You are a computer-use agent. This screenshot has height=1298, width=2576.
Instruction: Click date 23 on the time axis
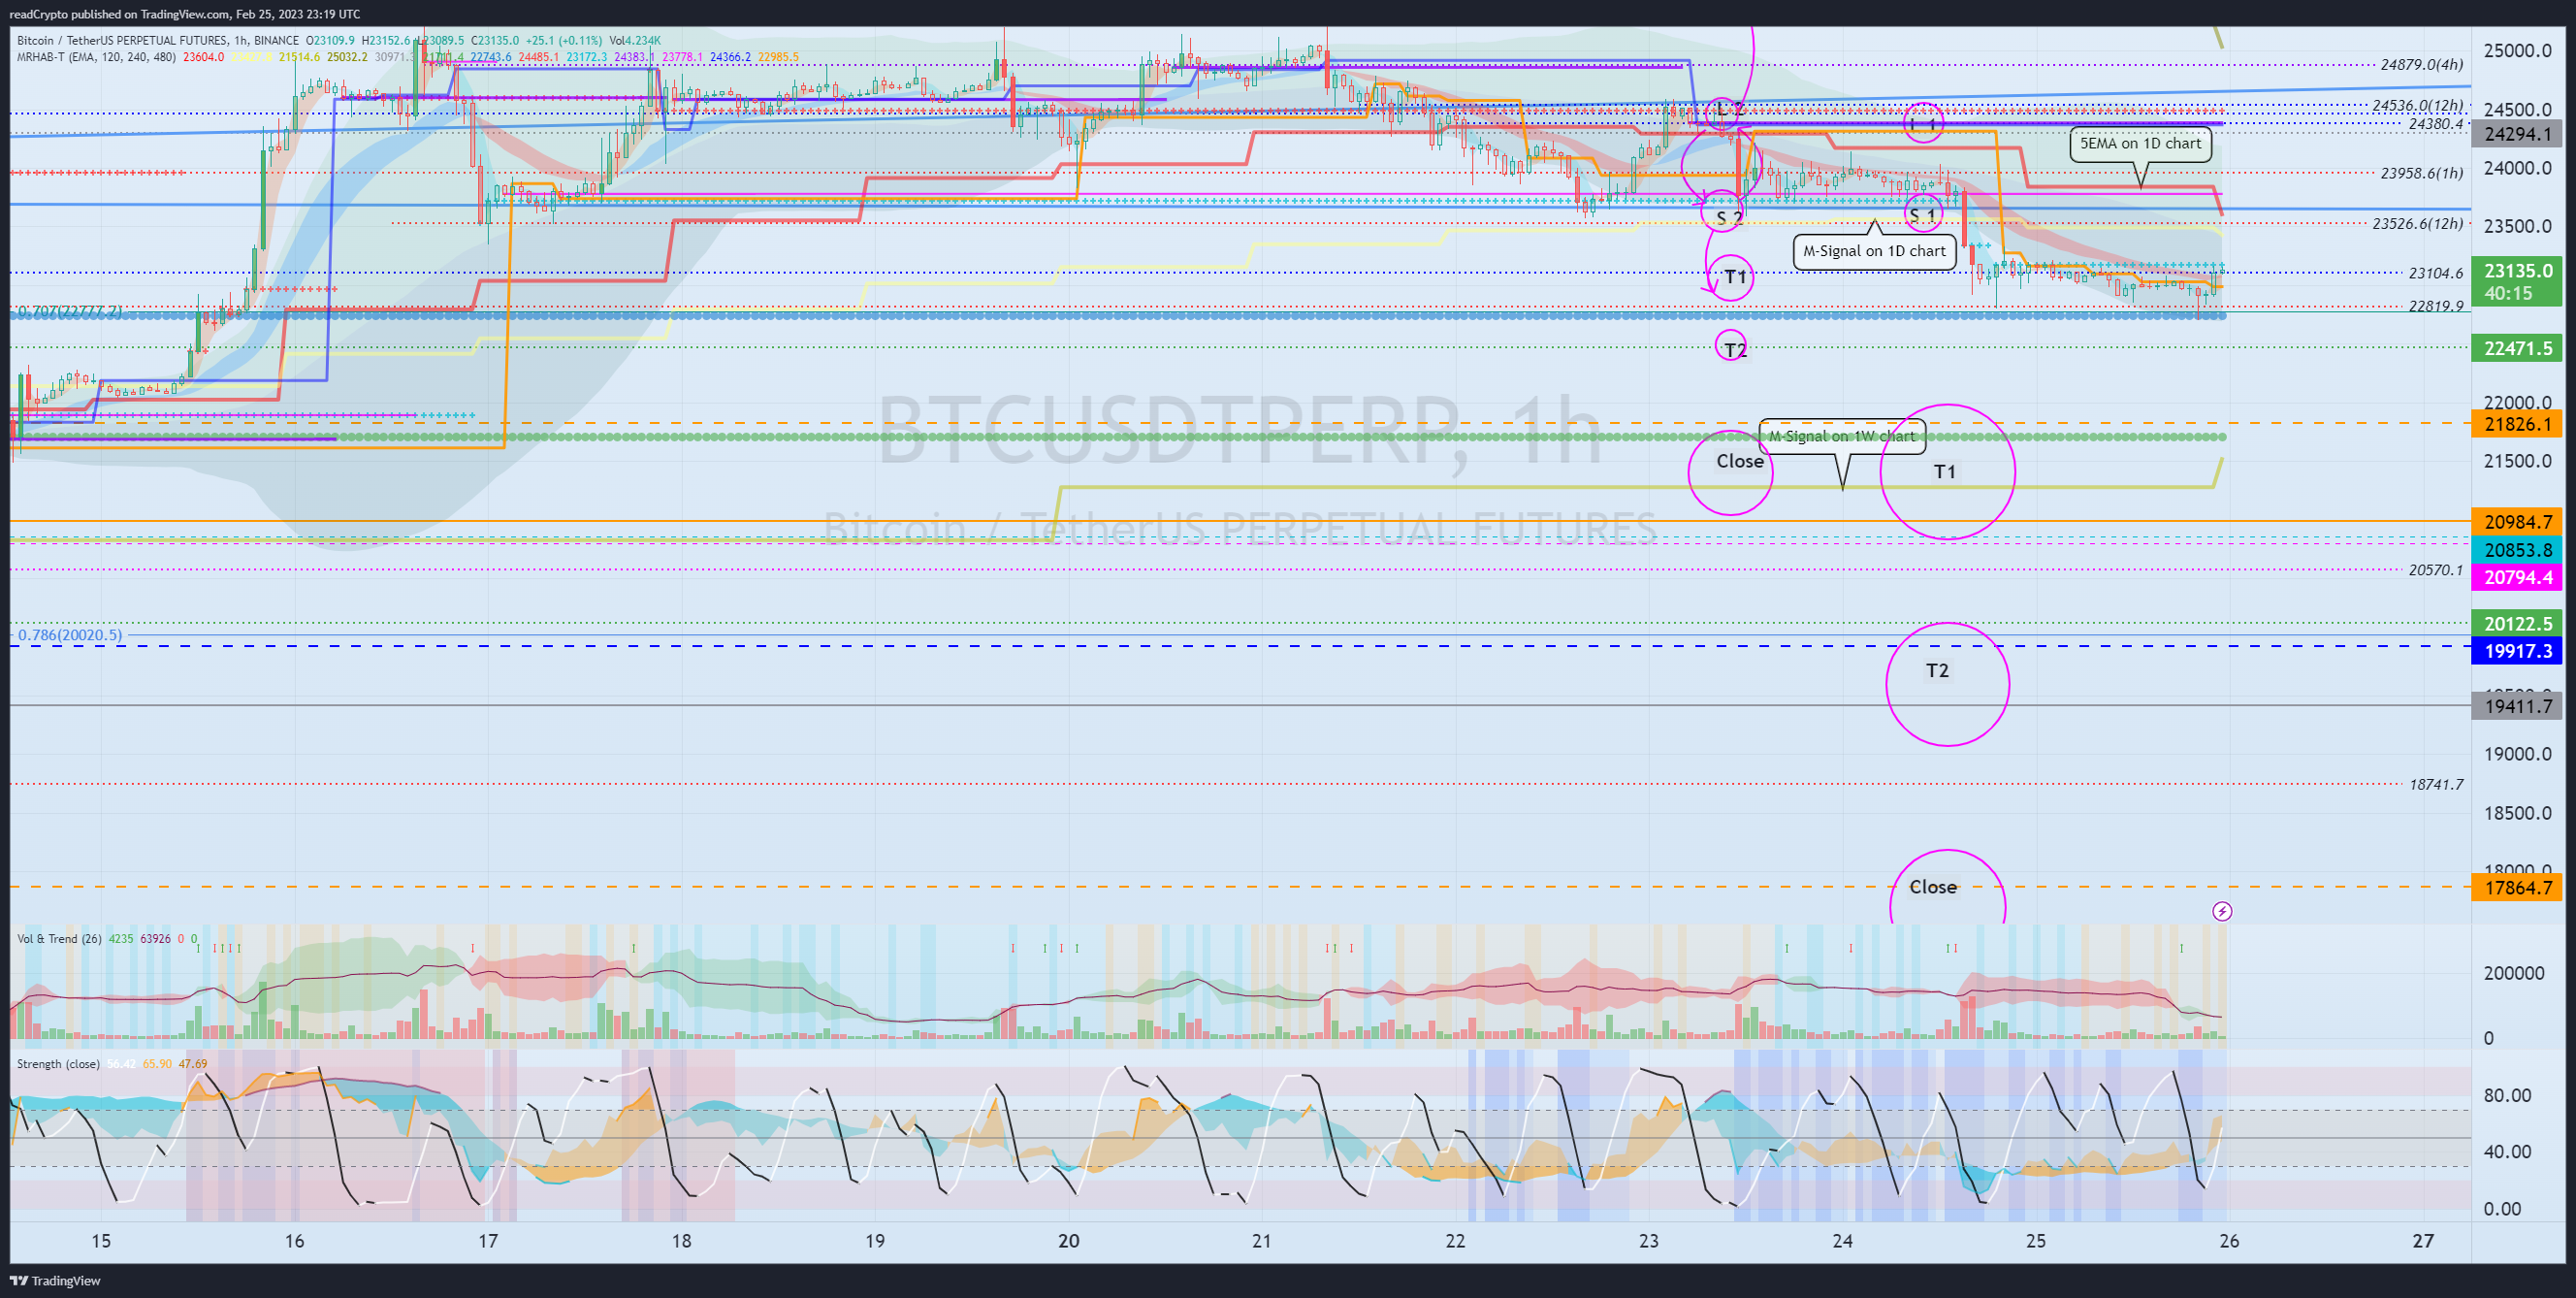pos(1648,1241)
